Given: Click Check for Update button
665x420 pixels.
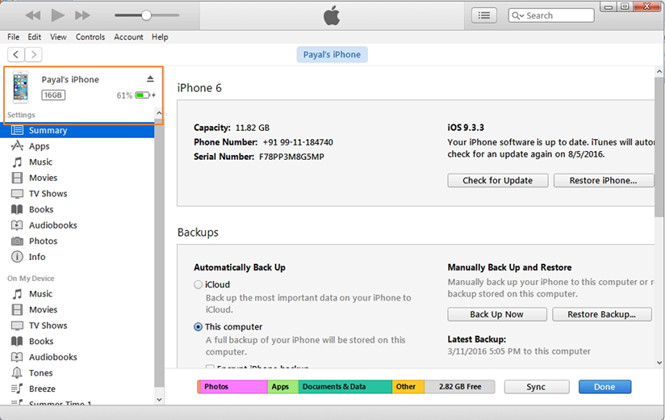Looking at the screenshot, I should coord(497,180).
